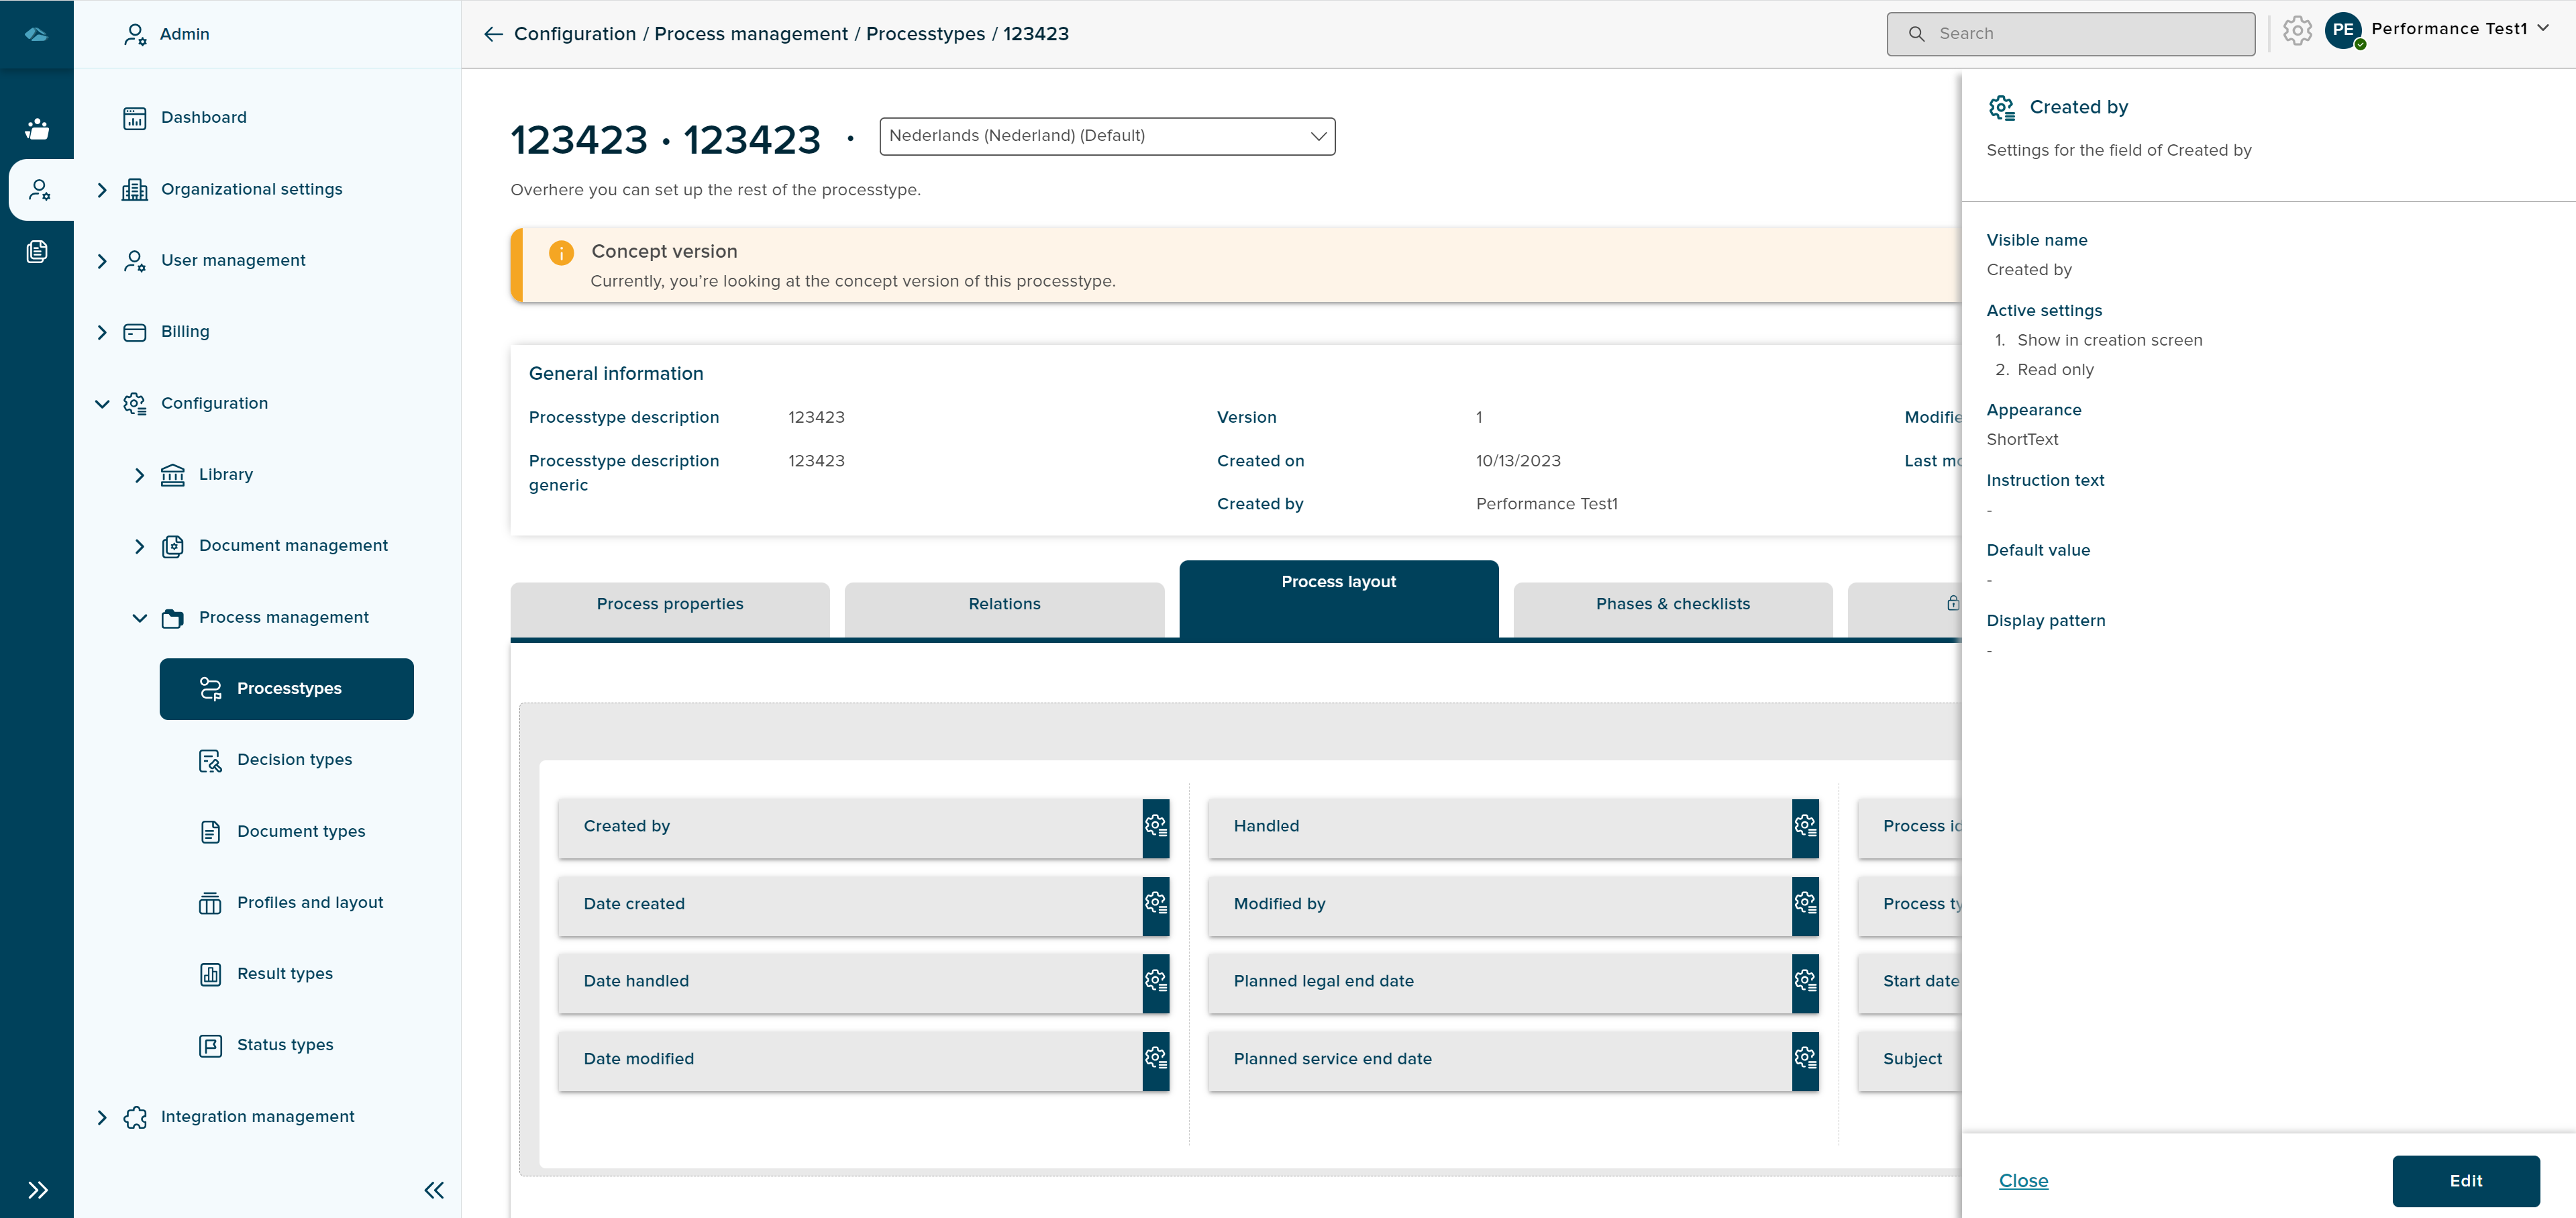Screen dimensions: 2576x1218
Task: Open settings gear for Handled field
Action: click(x=1804, y=827)
